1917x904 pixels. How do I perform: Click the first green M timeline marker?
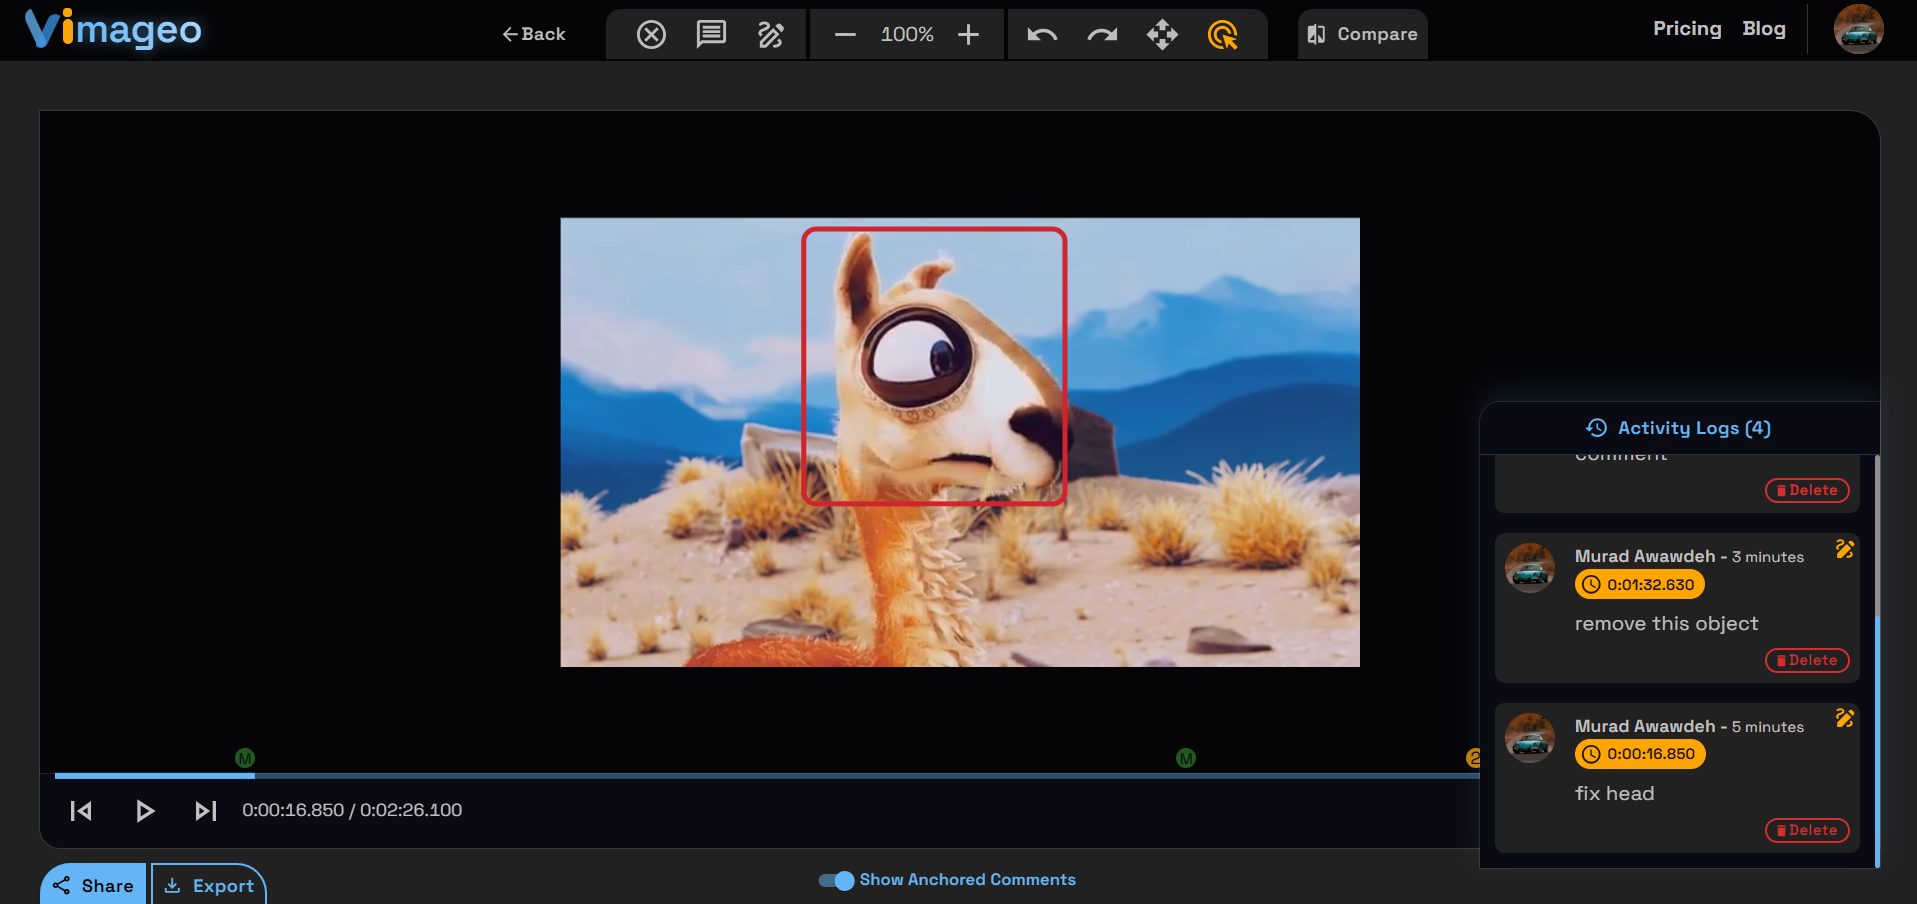pyautogui.click(x=245, y=758)
